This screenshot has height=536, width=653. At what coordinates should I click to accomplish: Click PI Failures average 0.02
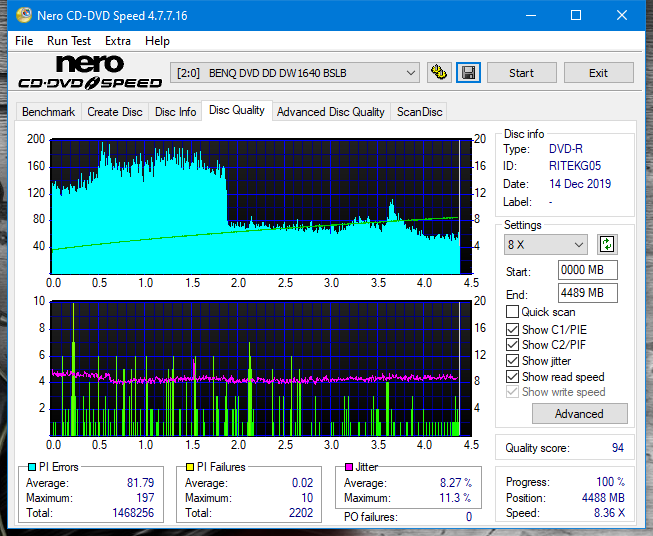[x=302, y=483]
